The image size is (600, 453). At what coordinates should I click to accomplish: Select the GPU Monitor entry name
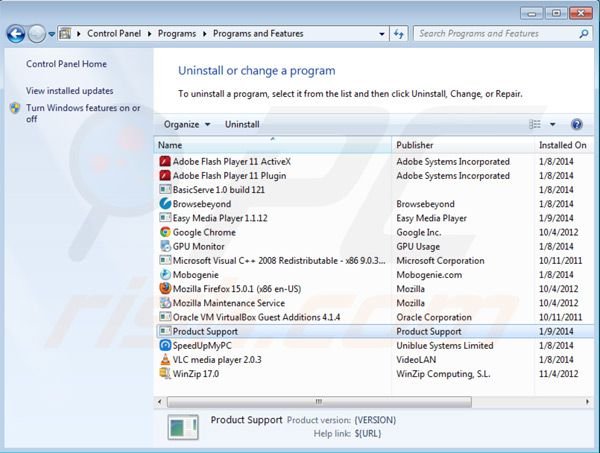(x=199, y=246)
